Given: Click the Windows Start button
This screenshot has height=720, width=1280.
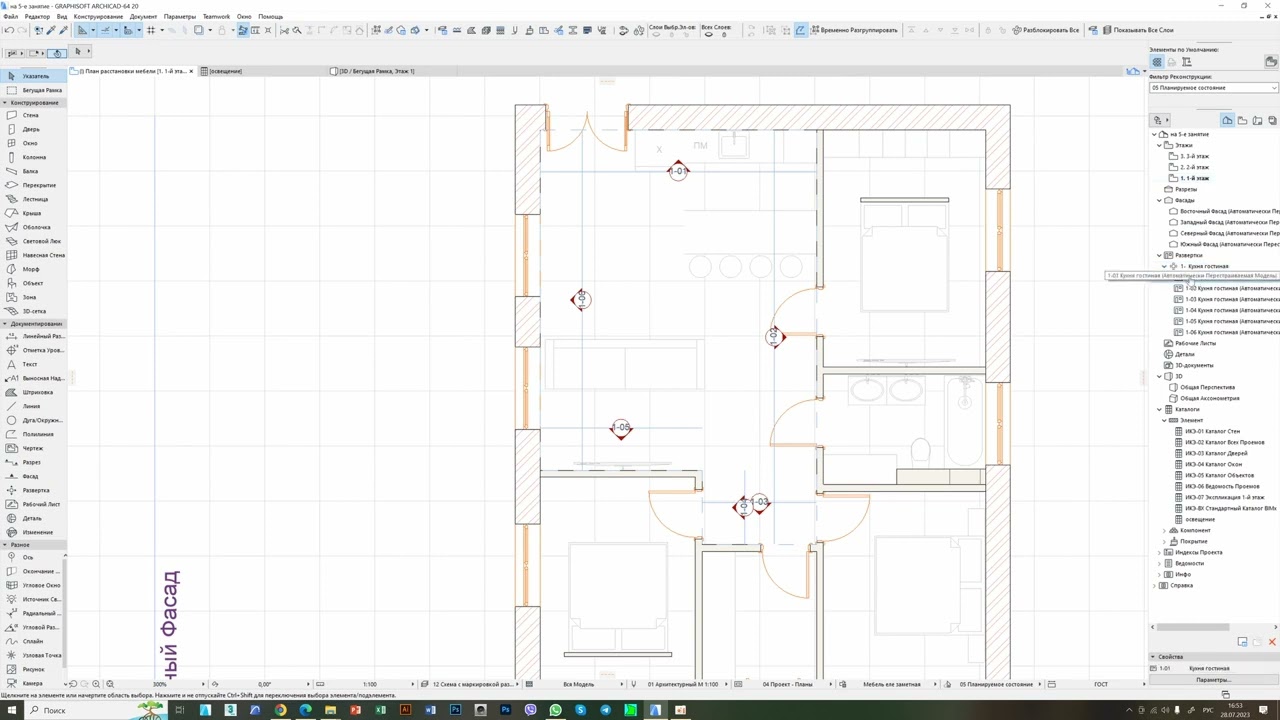Looking at the screenshot, I should click(11, 710).
